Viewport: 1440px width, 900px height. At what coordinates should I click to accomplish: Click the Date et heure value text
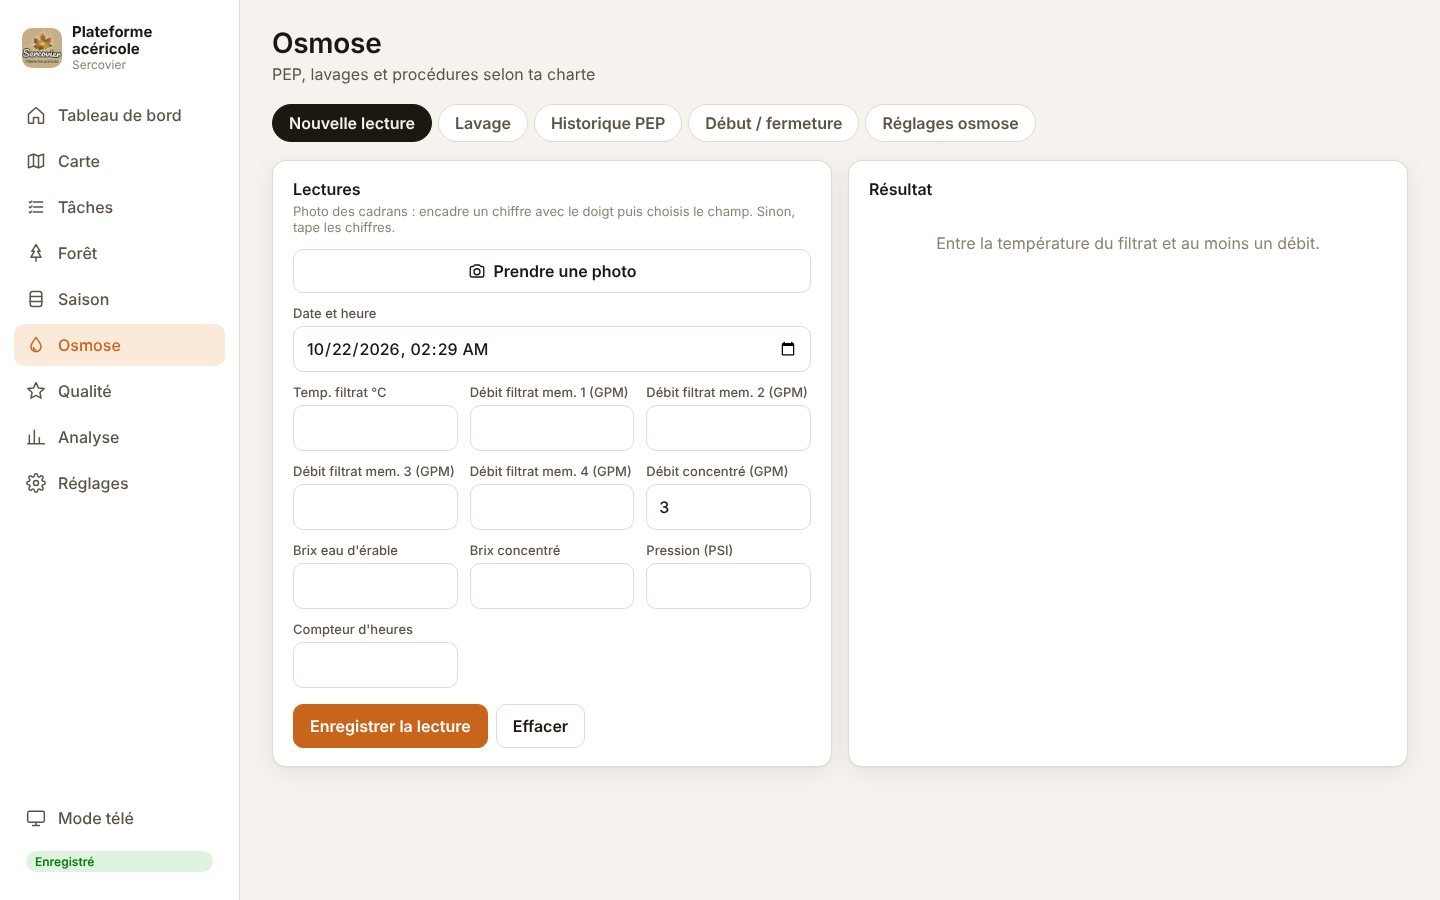(397, 349)
